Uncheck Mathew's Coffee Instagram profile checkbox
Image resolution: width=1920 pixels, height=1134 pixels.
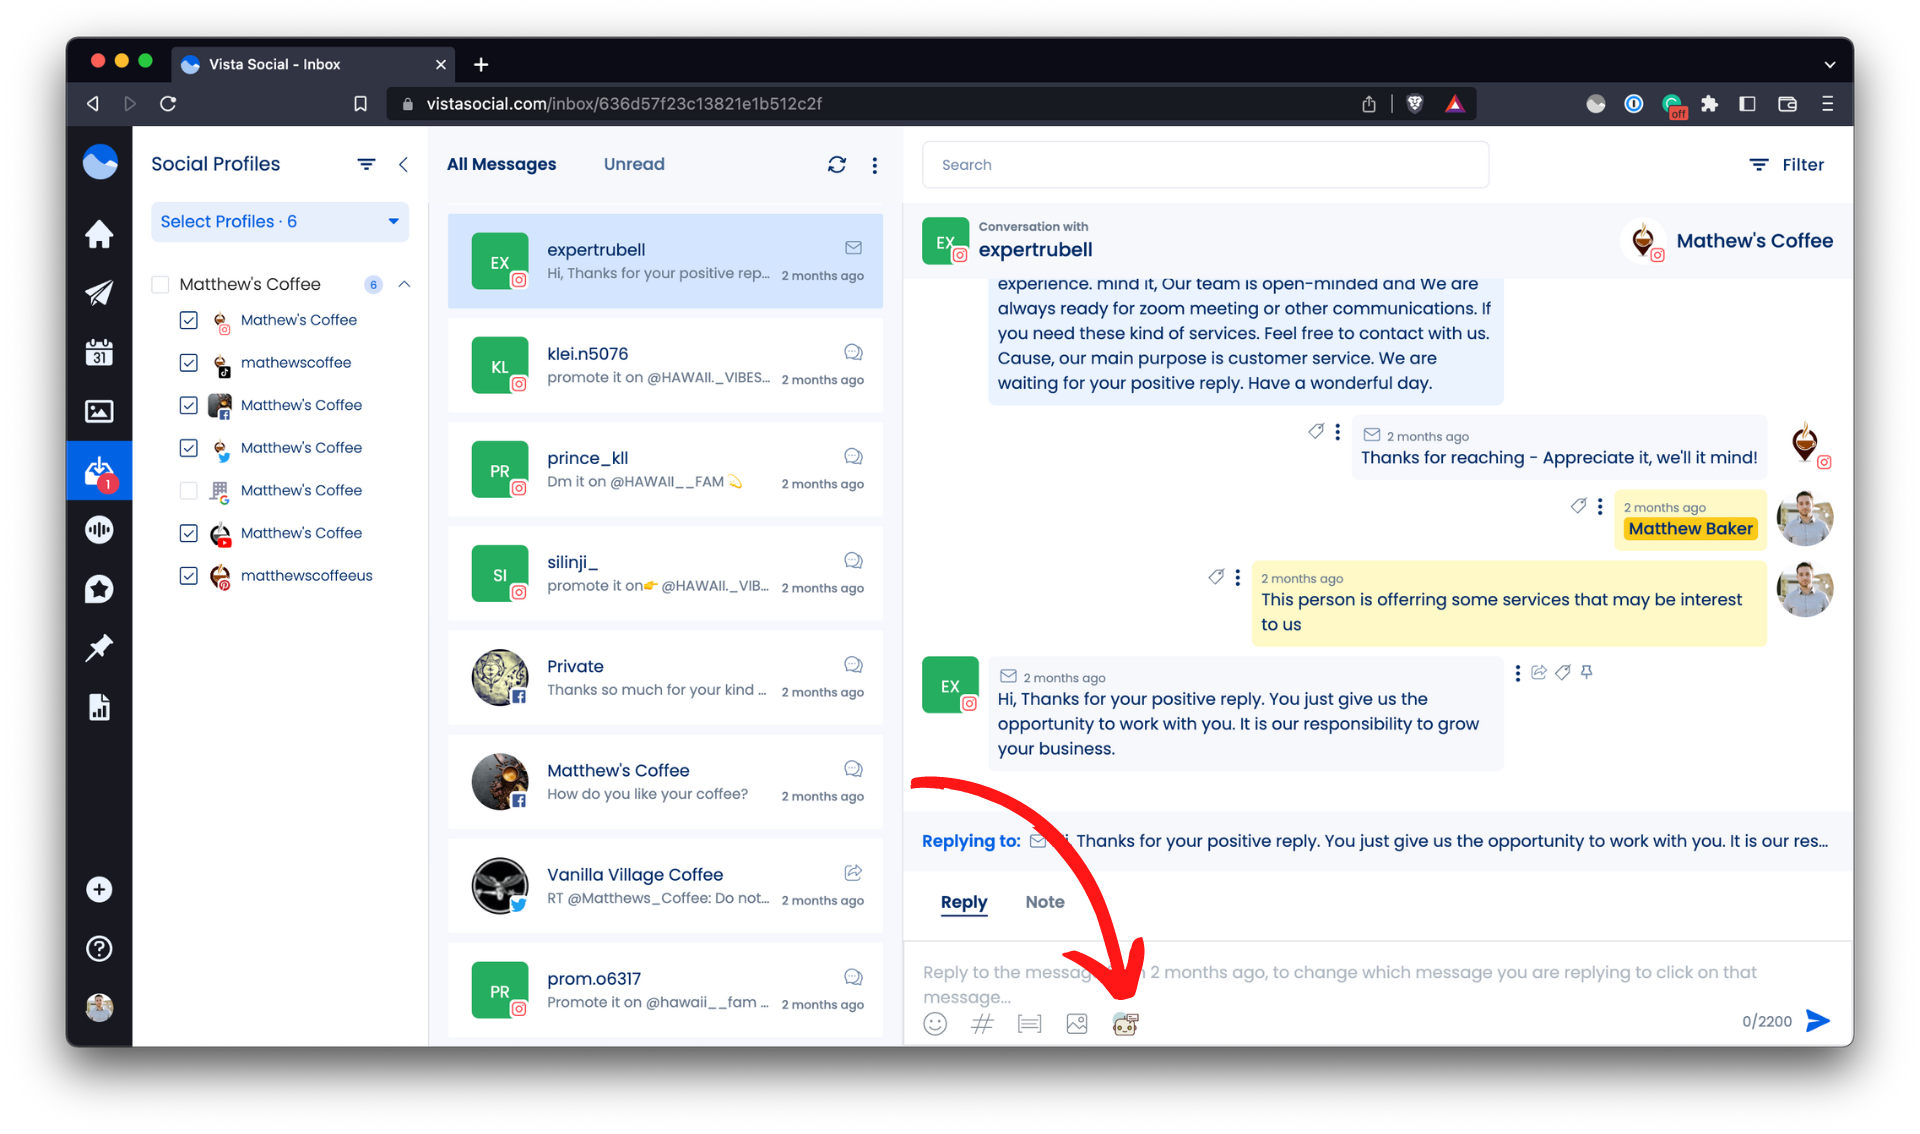(188, 320)
